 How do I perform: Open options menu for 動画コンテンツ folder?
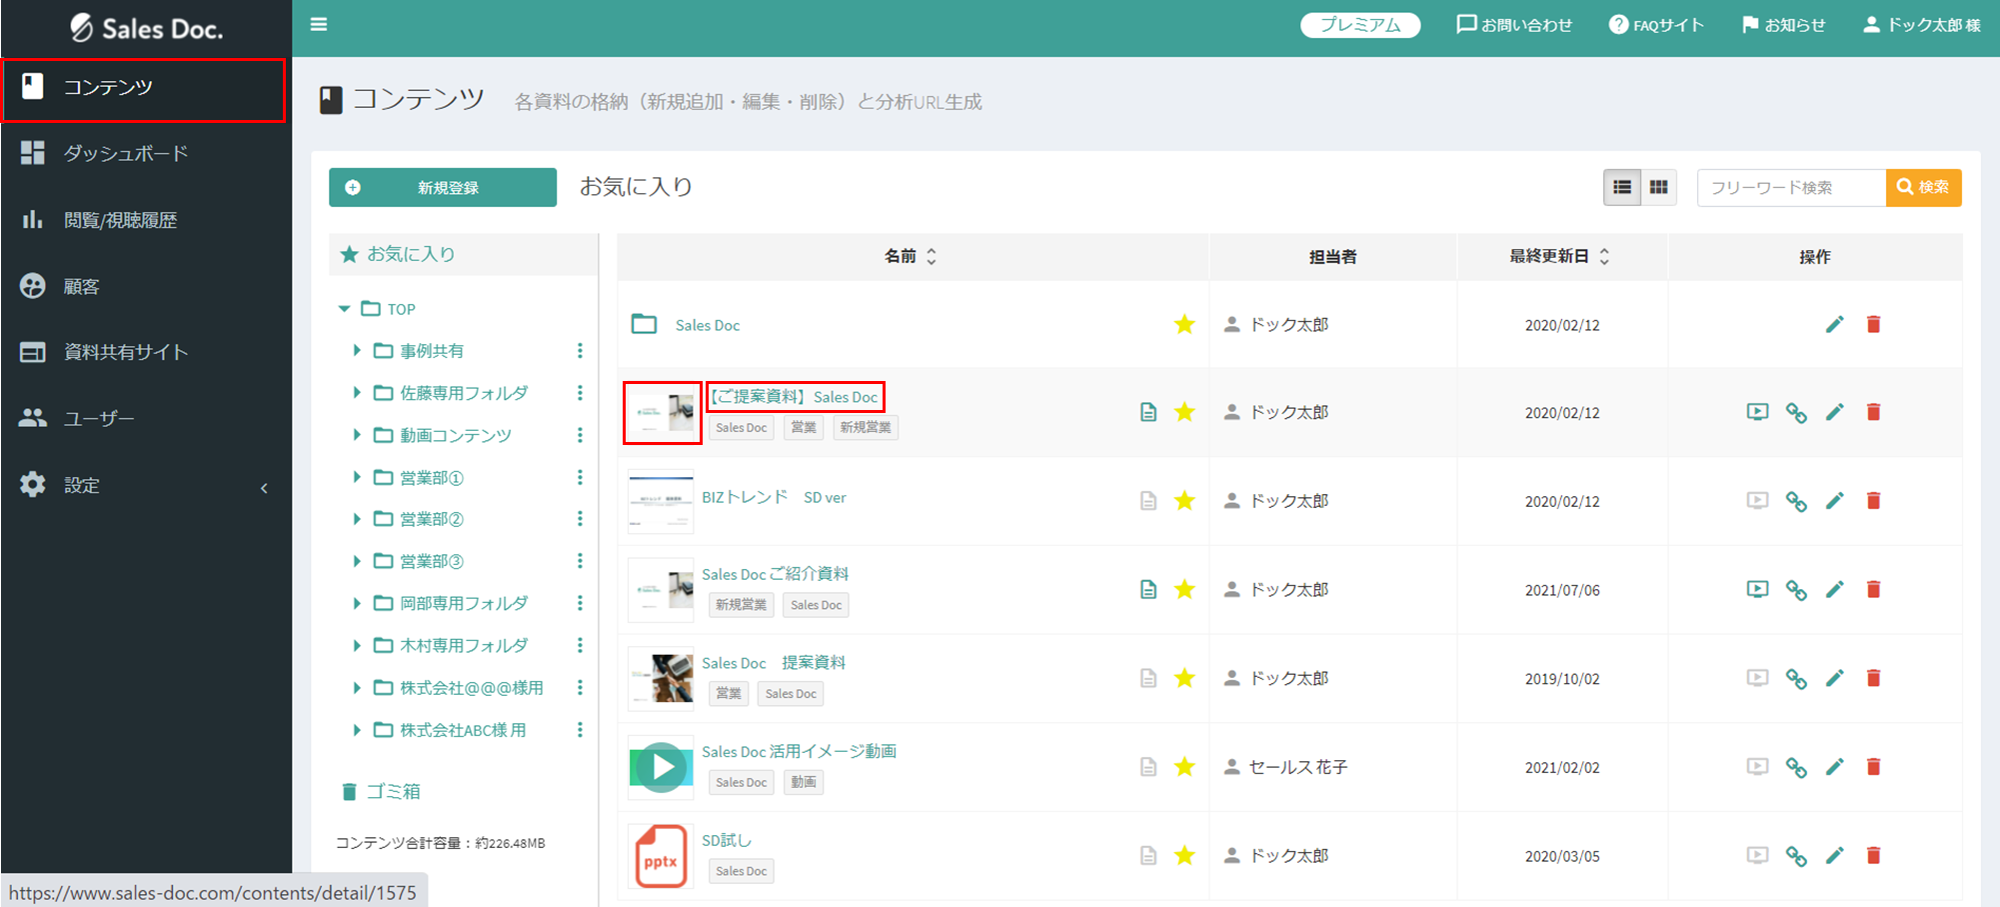click(x=580, y=435)
